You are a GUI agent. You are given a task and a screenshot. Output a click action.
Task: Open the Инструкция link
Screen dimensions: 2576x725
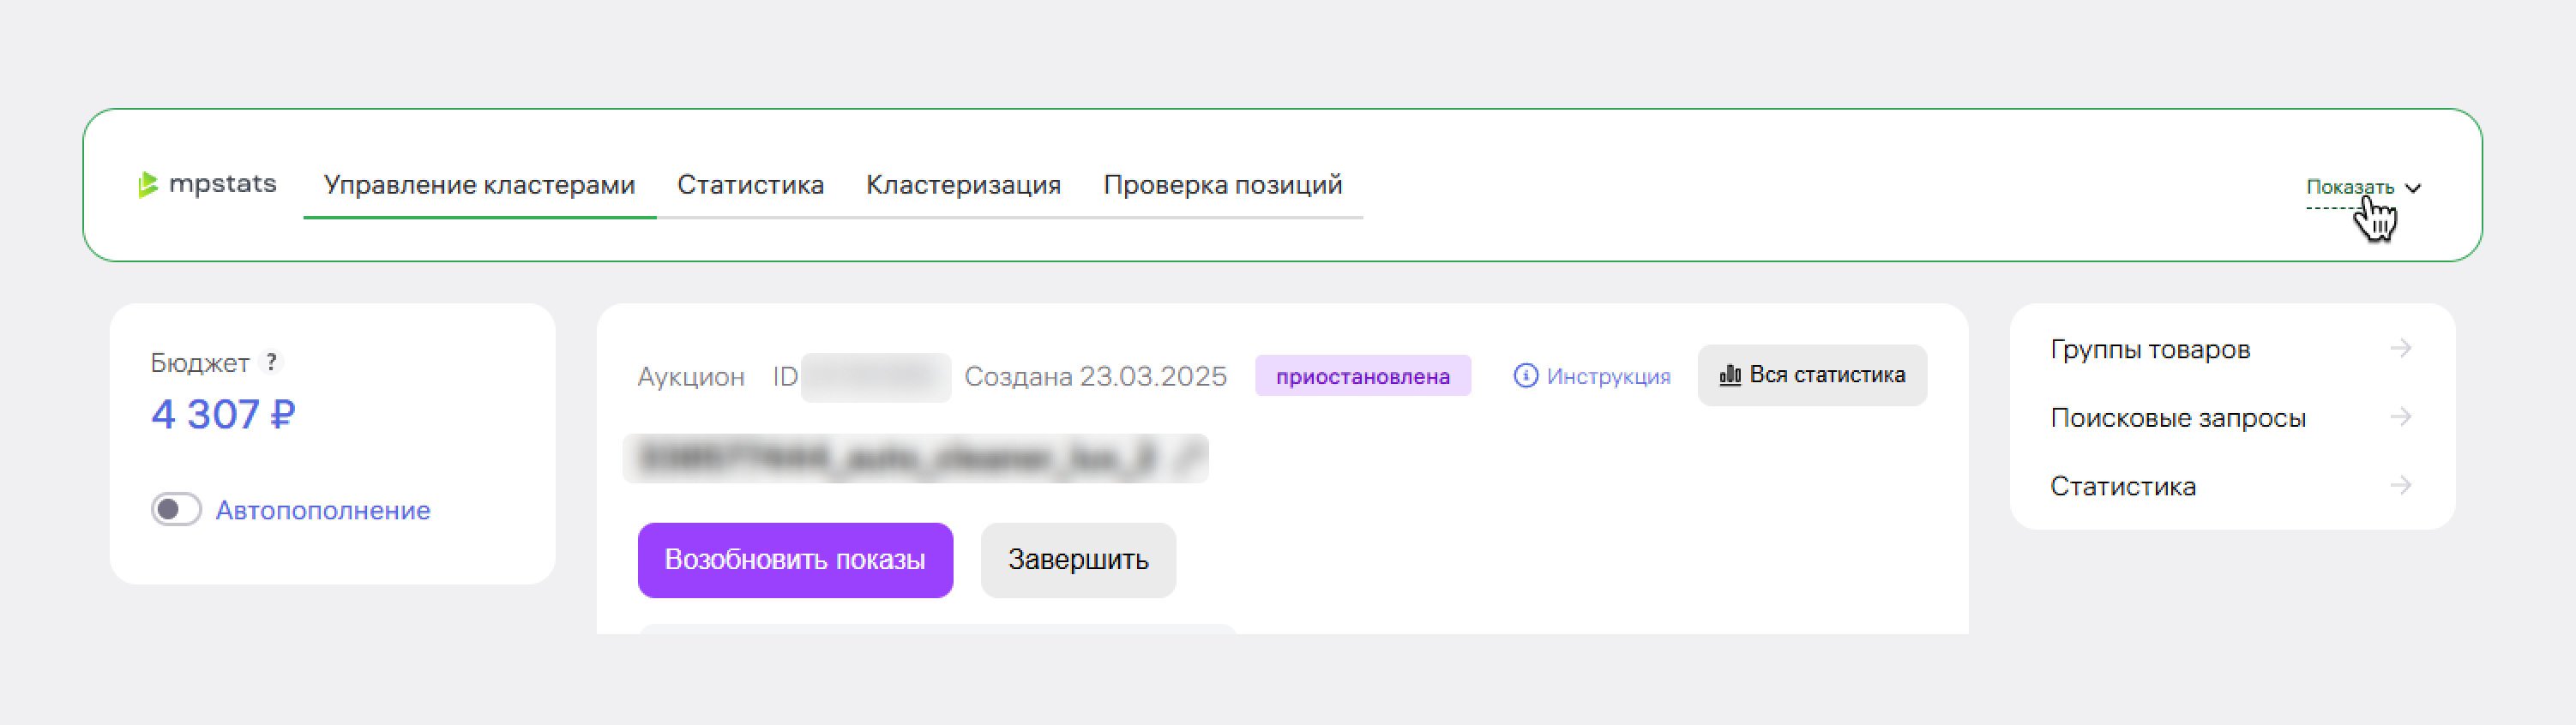click(1607, 376)
